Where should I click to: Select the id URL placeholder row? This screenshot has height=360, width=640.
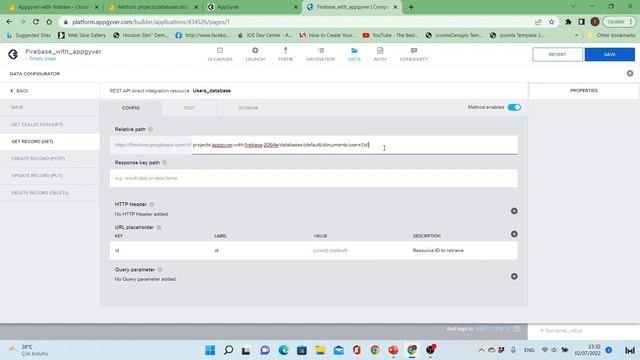313,250
